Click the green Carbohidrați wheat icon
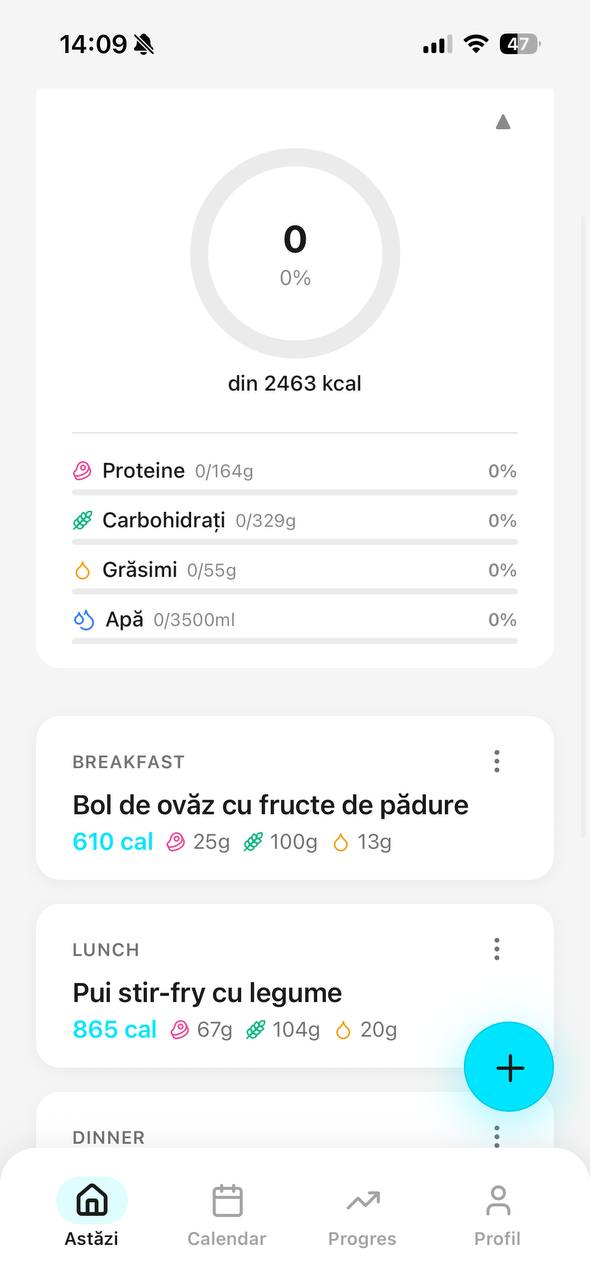This screenshot has width=590, height=1280. tap(83, 520)
